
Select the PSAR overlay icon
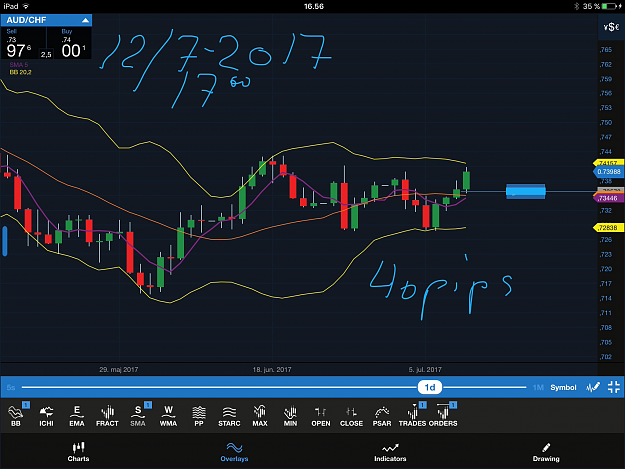[382, 415]
